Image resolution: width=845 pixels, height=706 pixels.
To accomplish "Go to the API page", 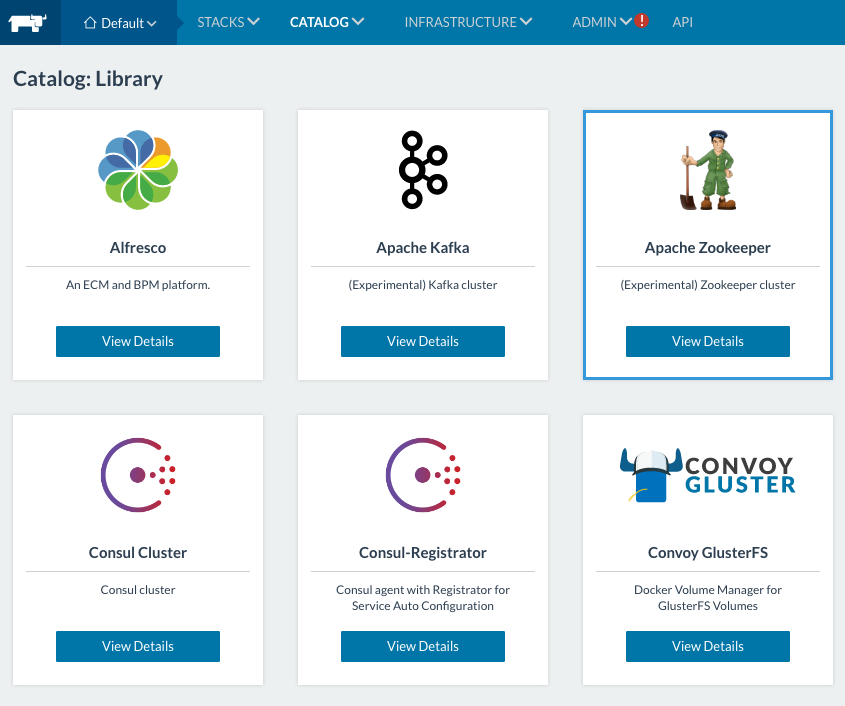I will tap(683, 22).
